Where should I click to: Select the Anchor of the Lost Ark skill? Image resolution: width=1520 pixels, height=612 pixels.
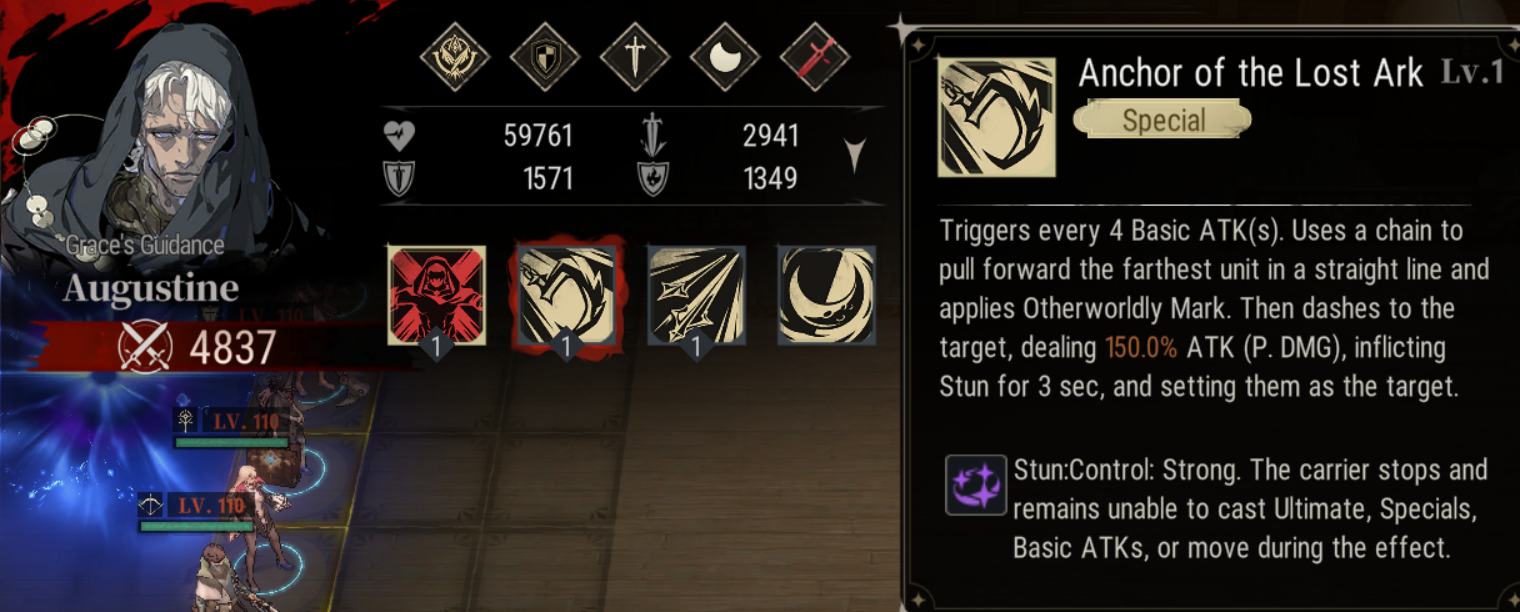point(567,296)
